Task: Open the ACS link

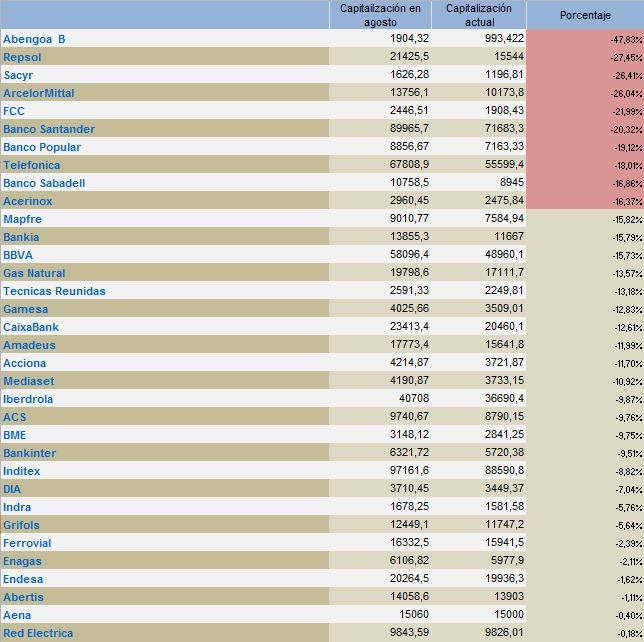Action: point(14,417)
